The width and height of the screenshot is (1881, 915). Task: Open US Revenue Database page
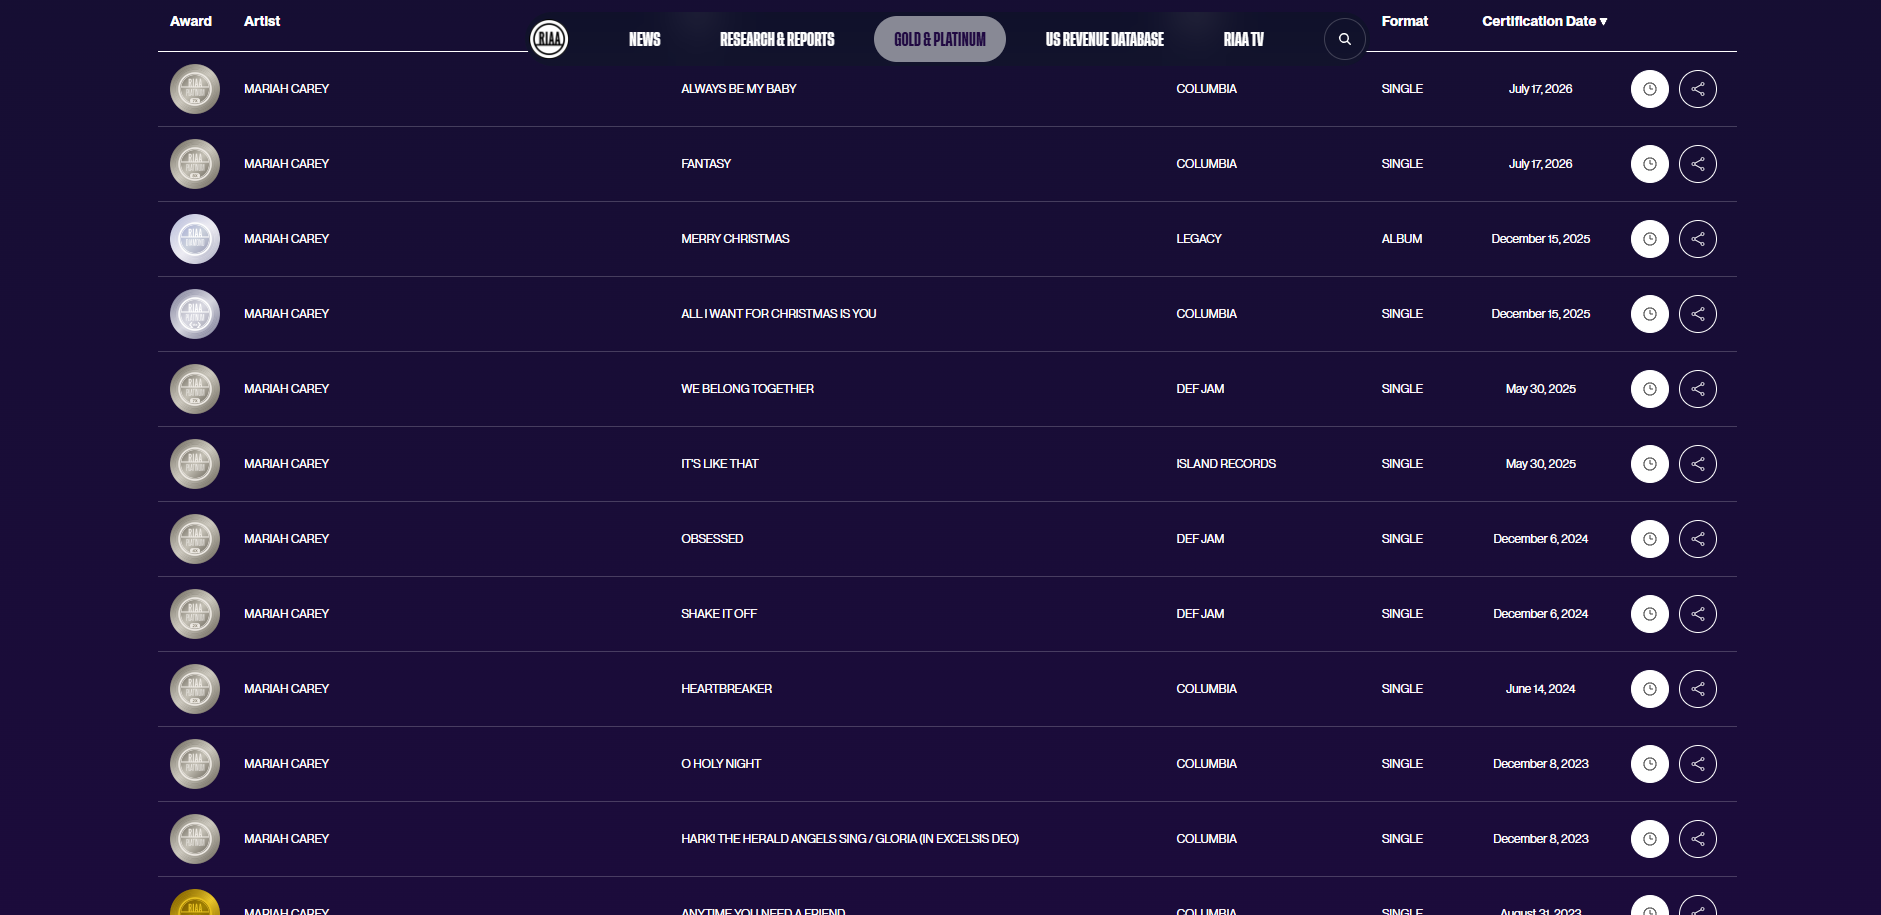1105,39
